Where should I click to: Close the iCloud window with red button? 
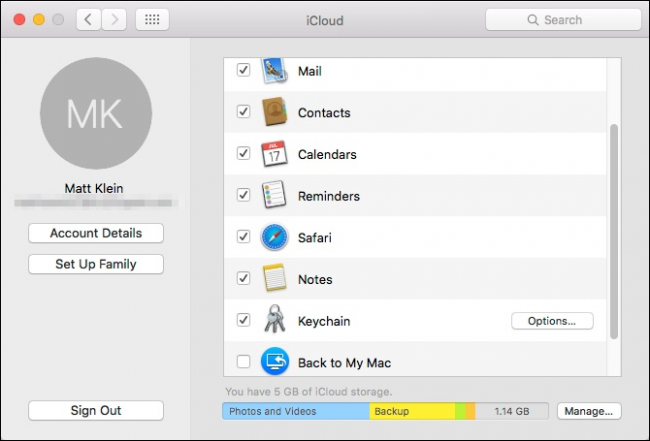pyautogui.click(x=19, y=19)
